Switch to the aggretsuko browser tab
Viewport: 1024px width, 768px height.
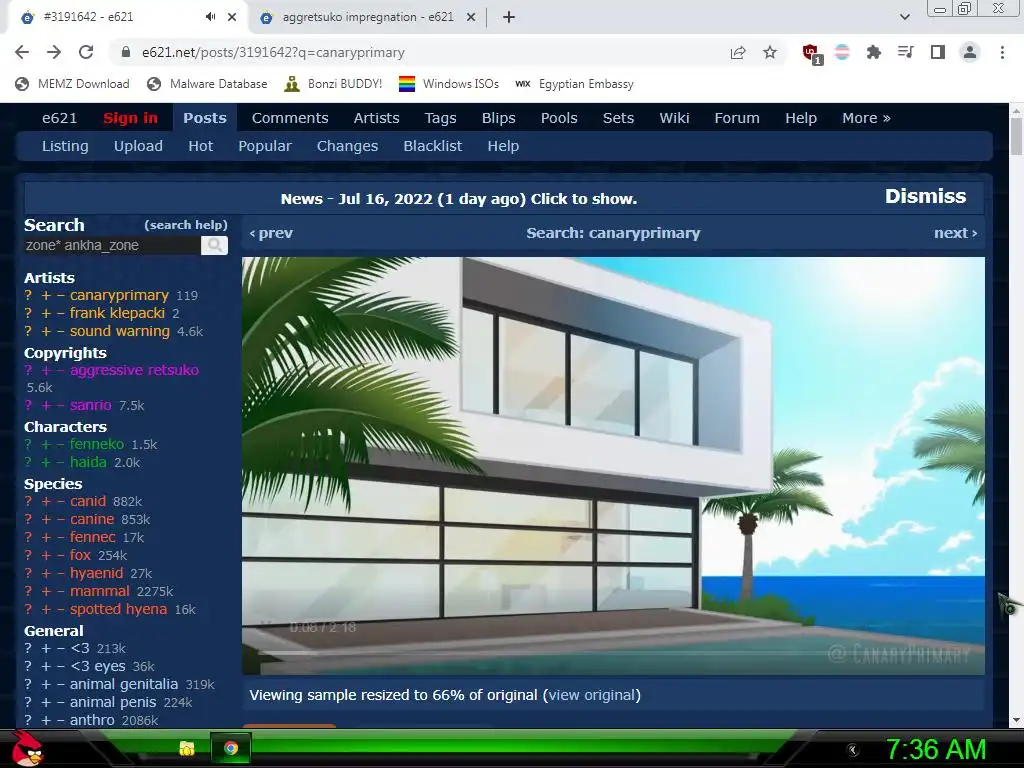[x=368, y=17]
